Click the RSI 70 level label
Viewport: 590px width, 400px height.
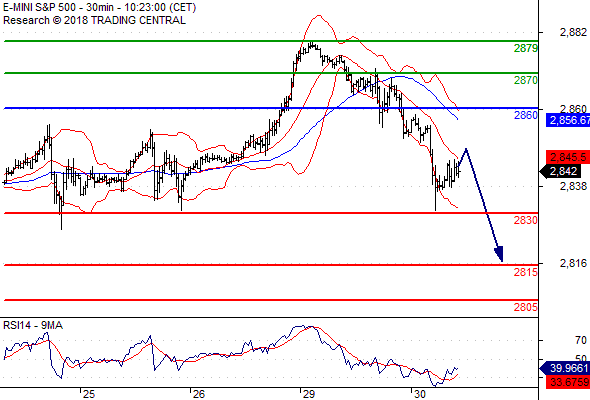coord(581,341)
